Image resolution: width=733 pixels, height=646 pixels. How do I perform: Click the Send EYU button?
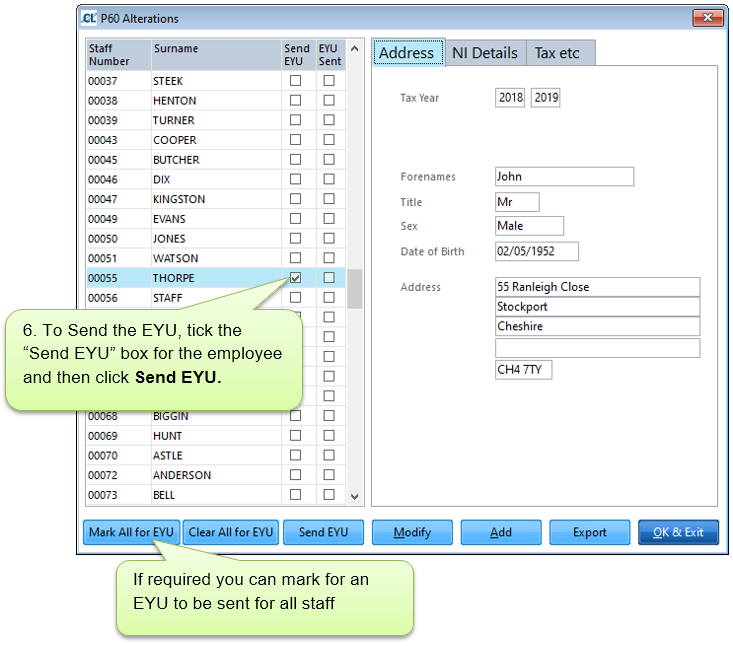coord(323,532)
